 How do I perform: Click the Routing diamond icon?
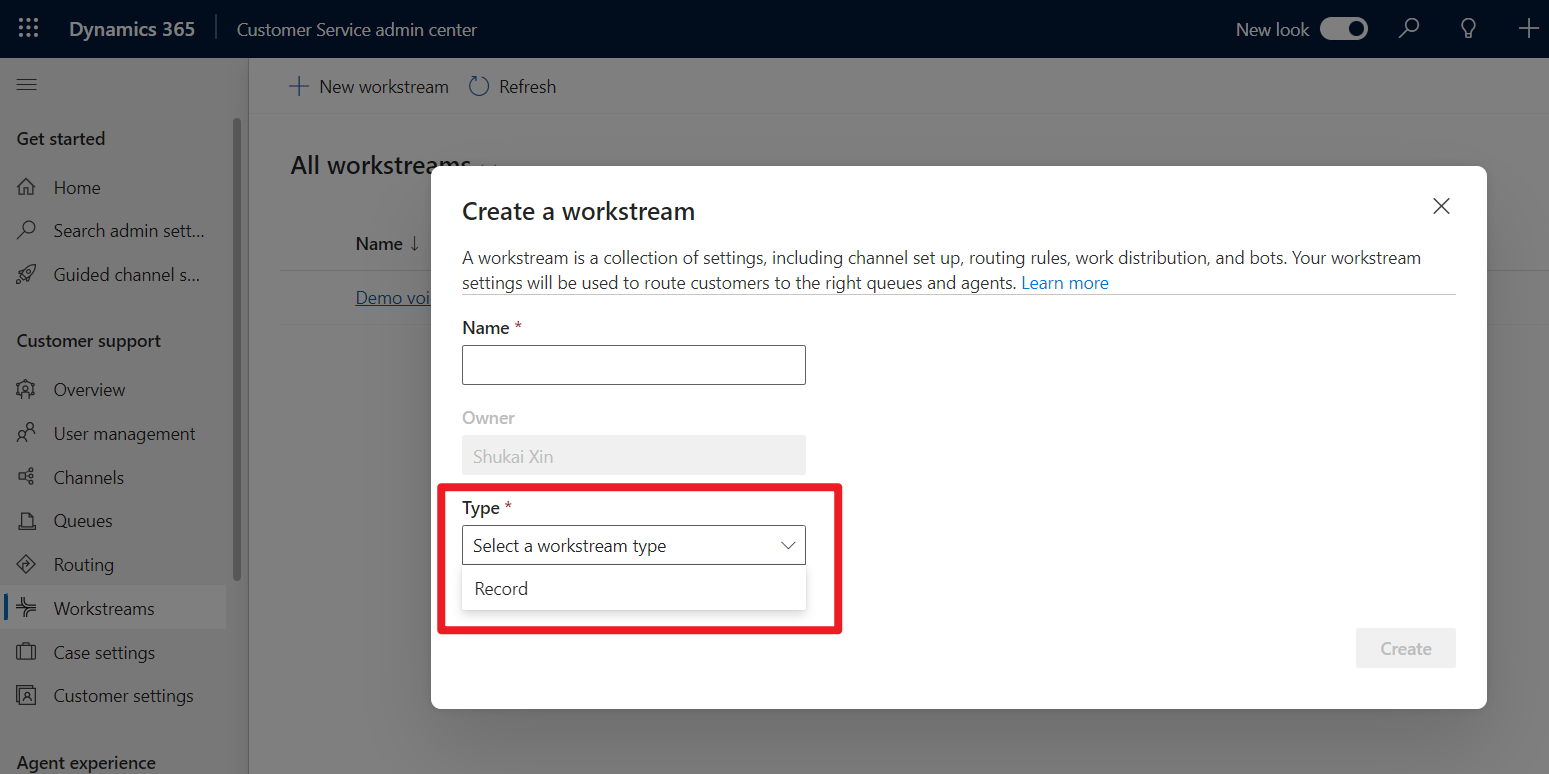pyautogui.click(x=27, y=565)
